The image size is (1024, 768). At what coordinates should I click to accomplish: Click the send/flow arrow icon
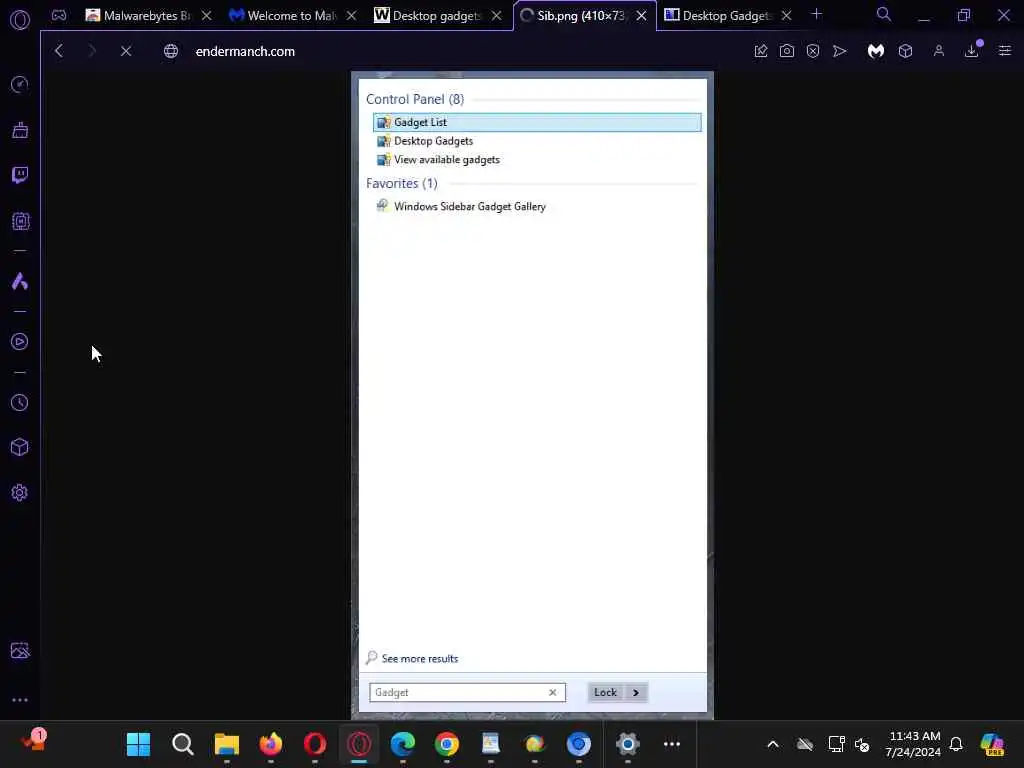click(840, 51)
